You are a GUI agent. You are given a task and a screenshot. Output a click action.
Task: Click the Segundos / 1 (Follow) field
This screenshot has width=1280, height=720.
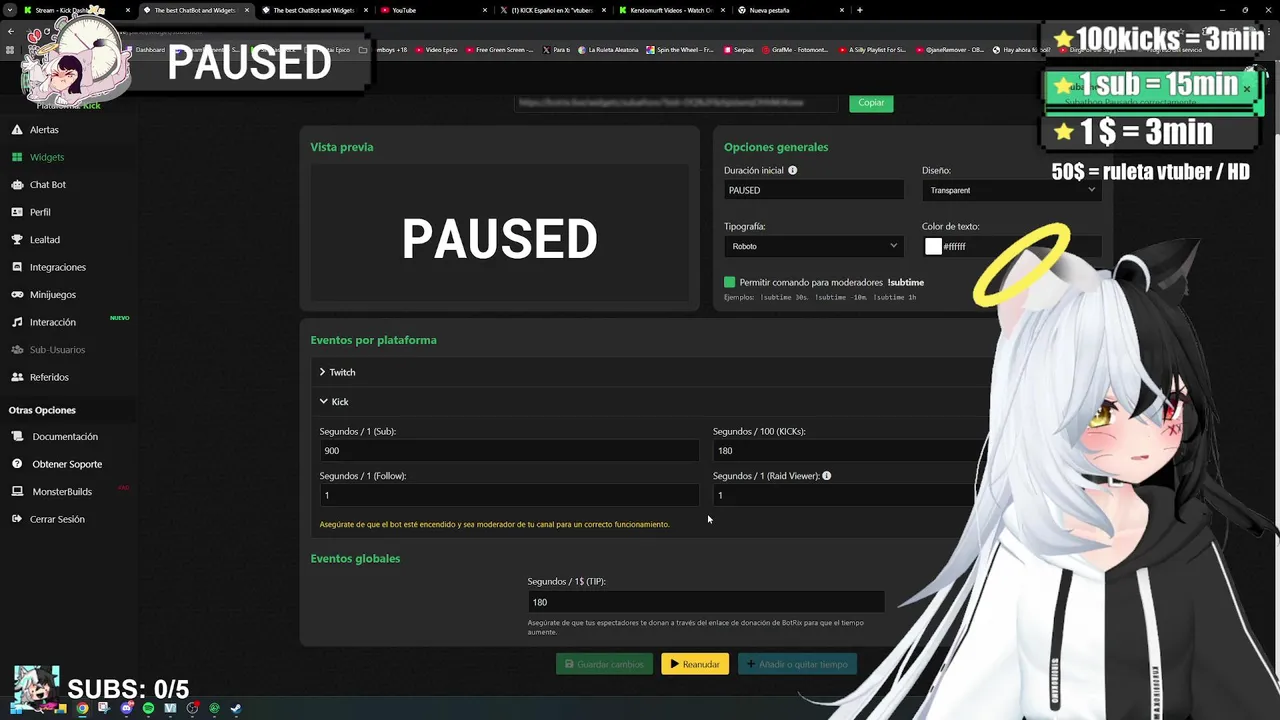coord(508,495)
